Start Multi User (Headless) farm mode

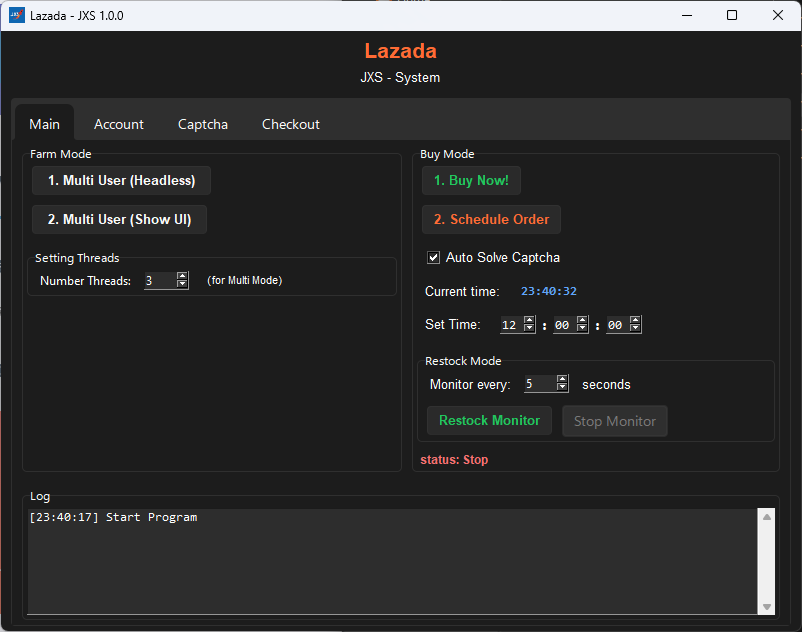121,181
